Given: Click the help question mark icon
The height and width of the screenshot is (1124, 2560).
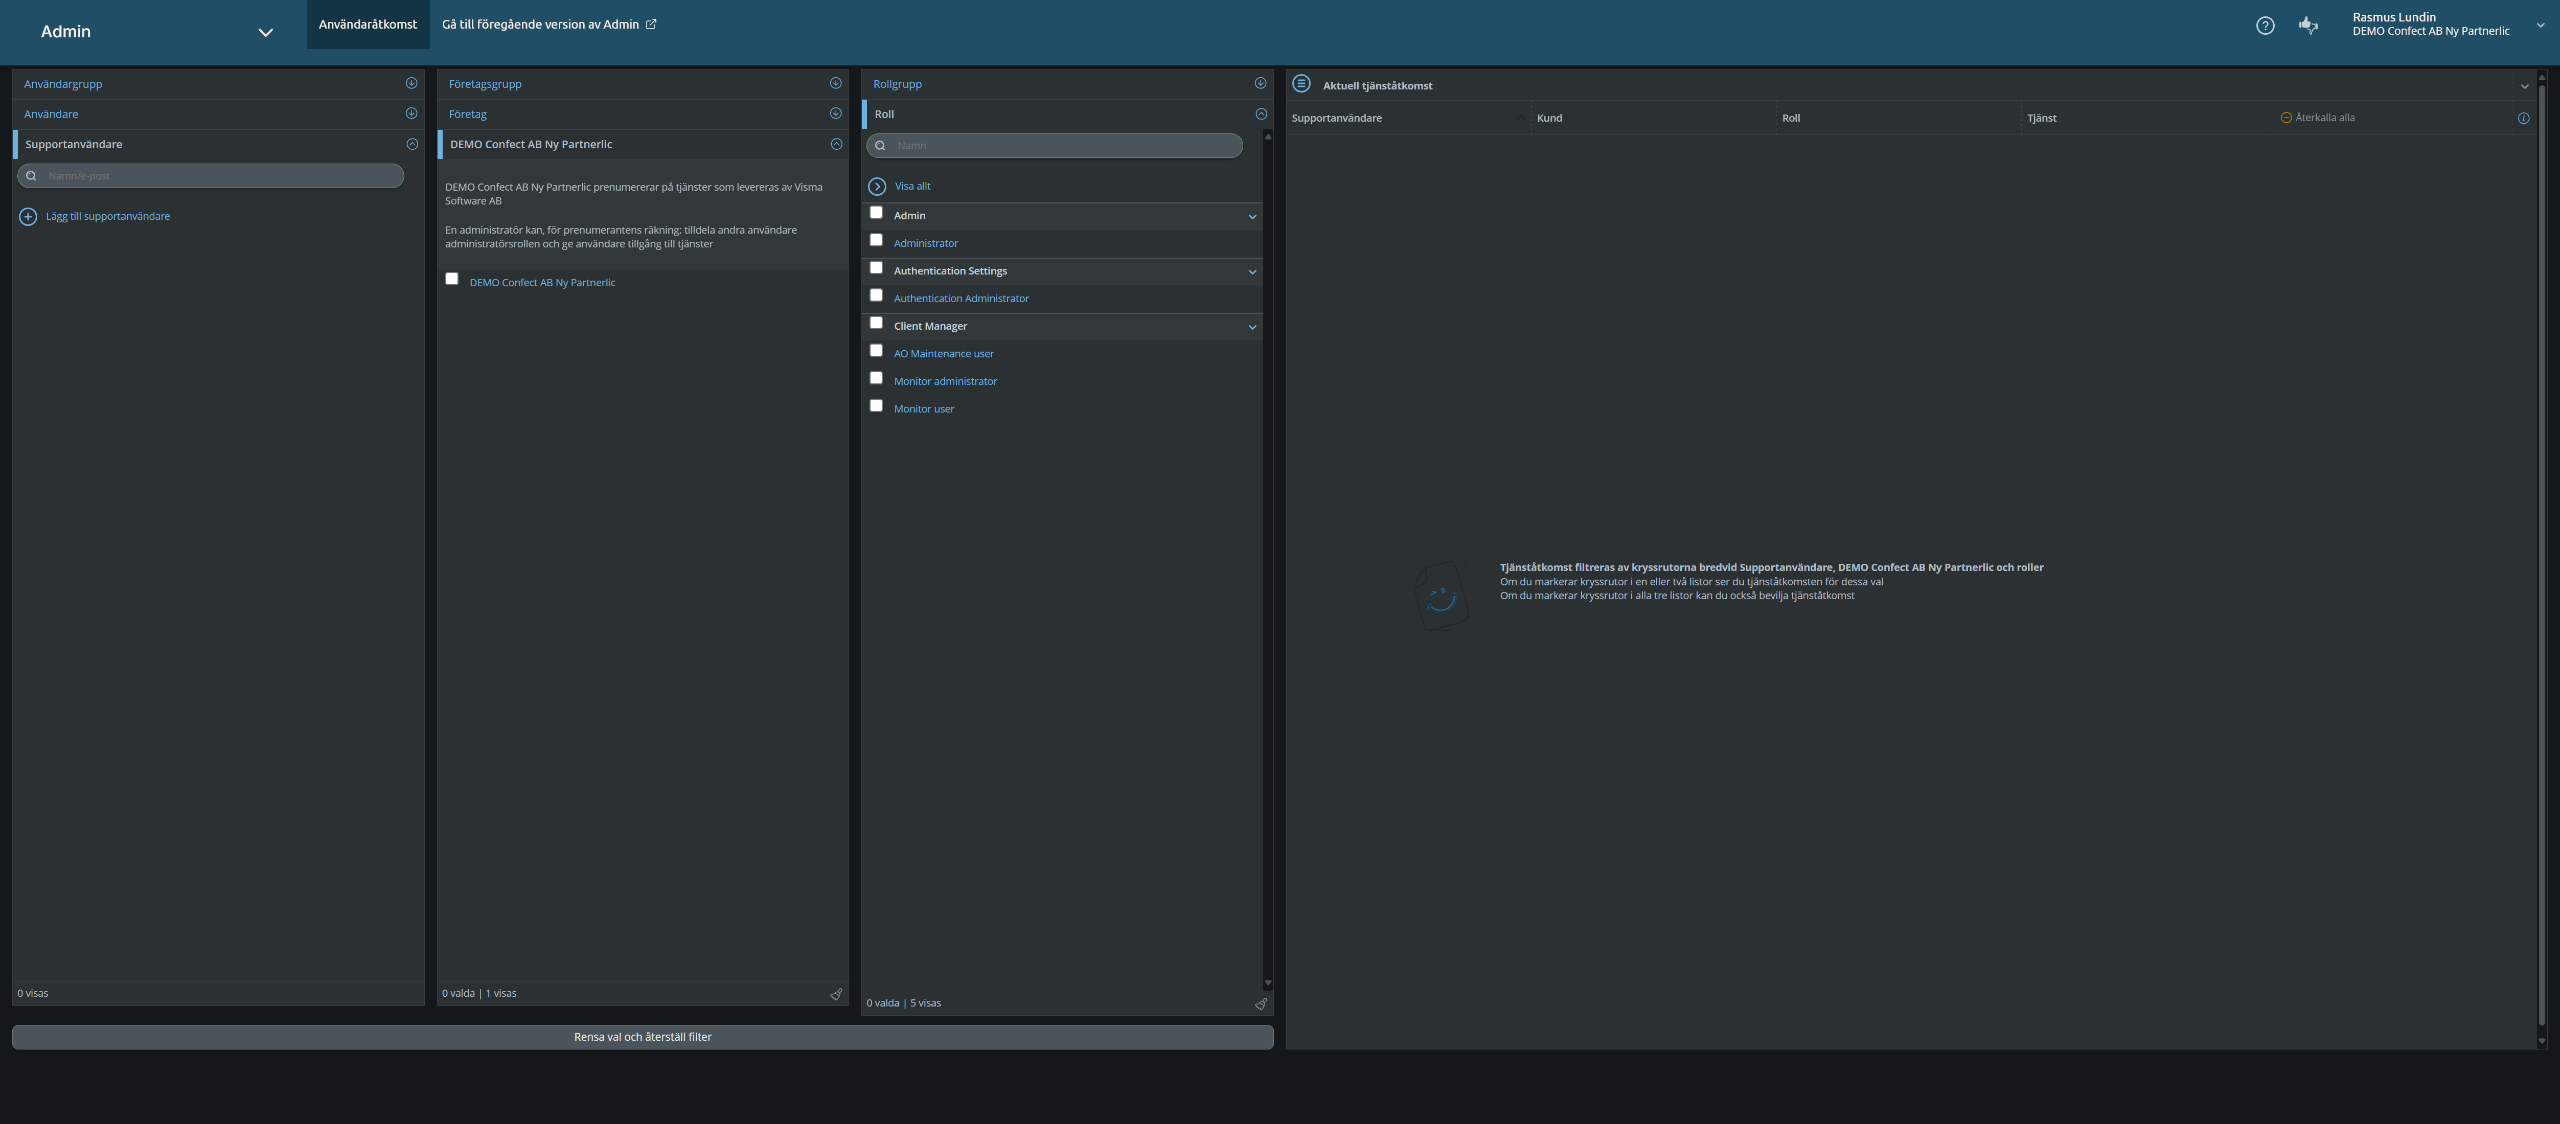Looking at the screenshot, I should coord(2265,26).
